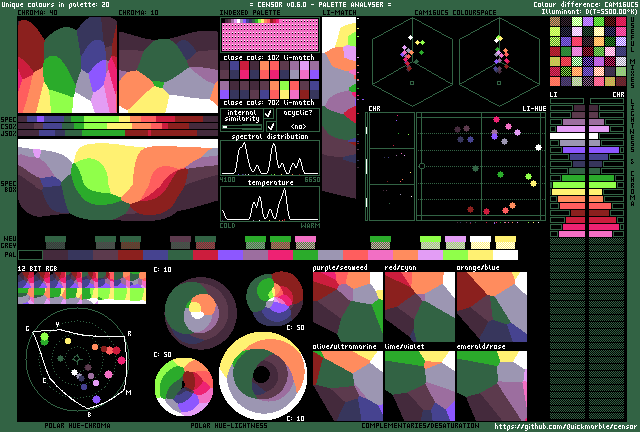Click the white dot in LI-HUE plot

click(538, 147)
